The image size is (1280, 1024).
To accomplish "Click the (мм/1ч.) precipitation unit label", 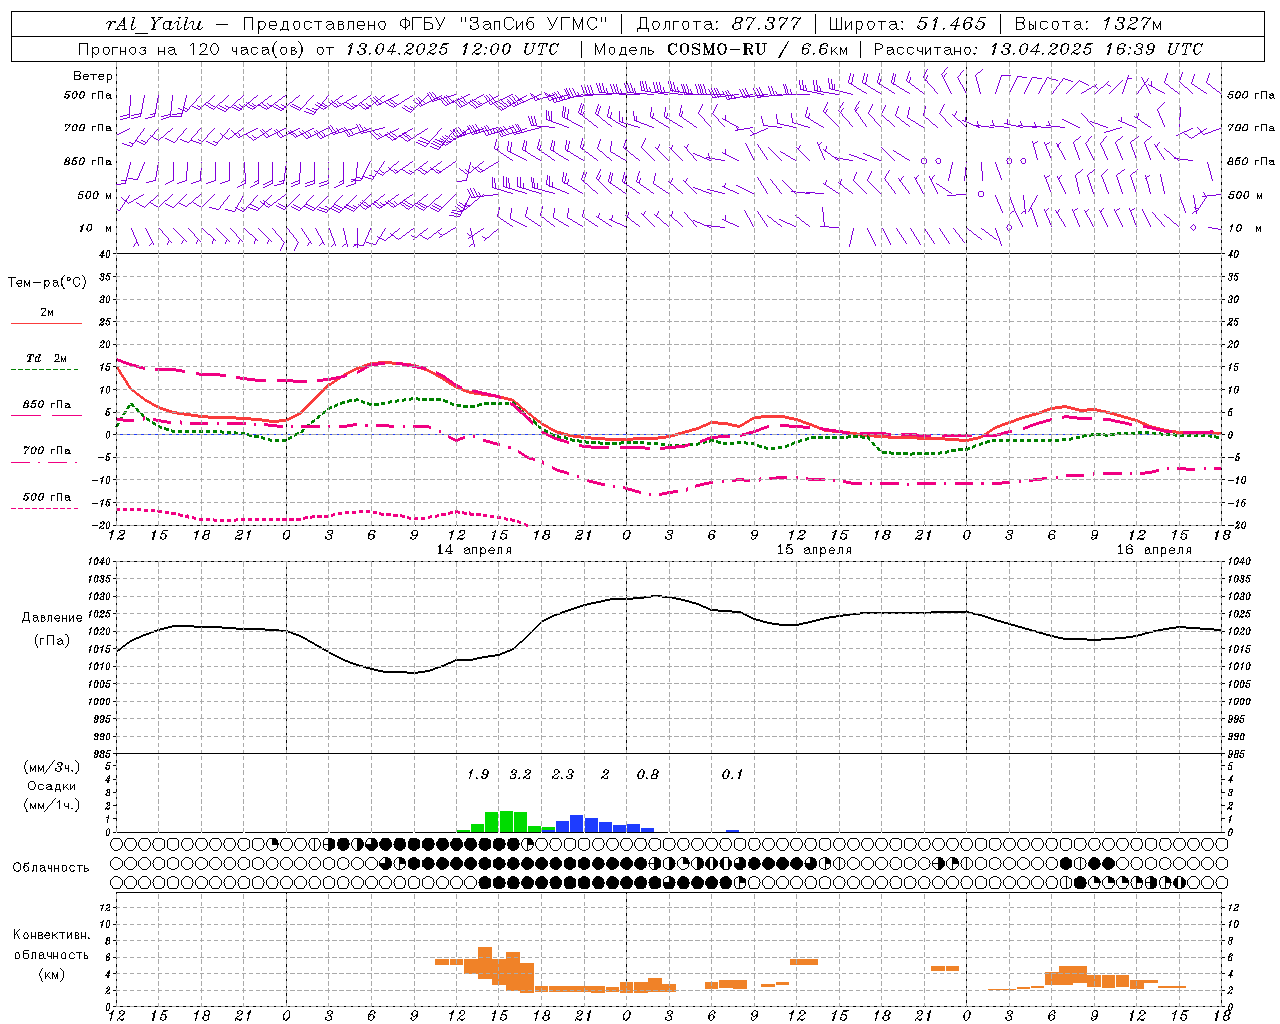I will tap(52, 805).
